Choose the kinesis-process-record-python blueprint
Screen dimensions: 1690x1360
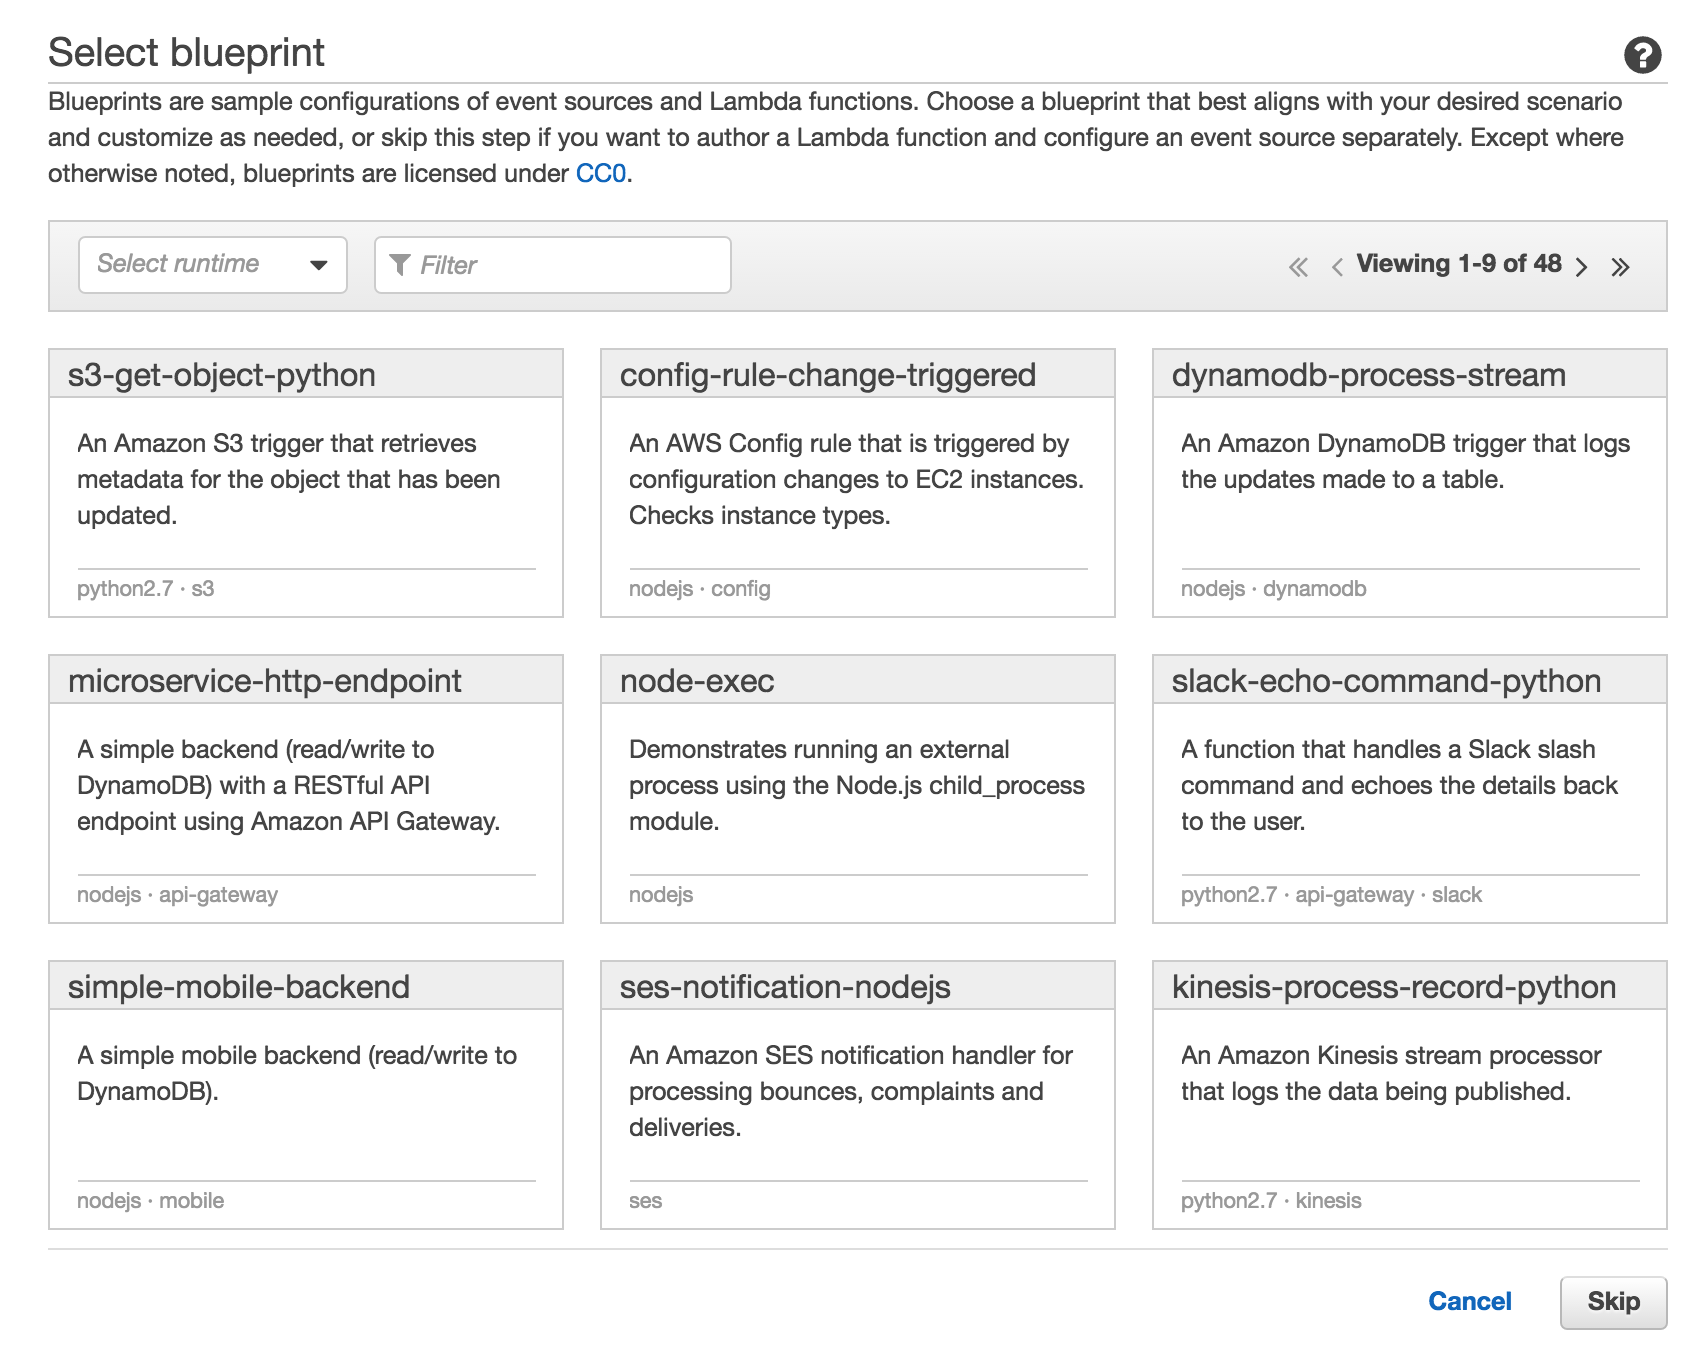[1410, 1095]
